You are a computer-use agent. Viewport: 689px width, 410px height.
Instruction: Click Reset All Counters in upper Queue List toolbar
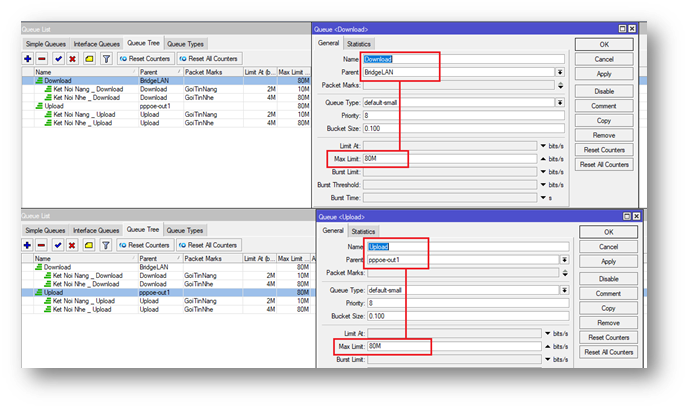click(209, 58)
